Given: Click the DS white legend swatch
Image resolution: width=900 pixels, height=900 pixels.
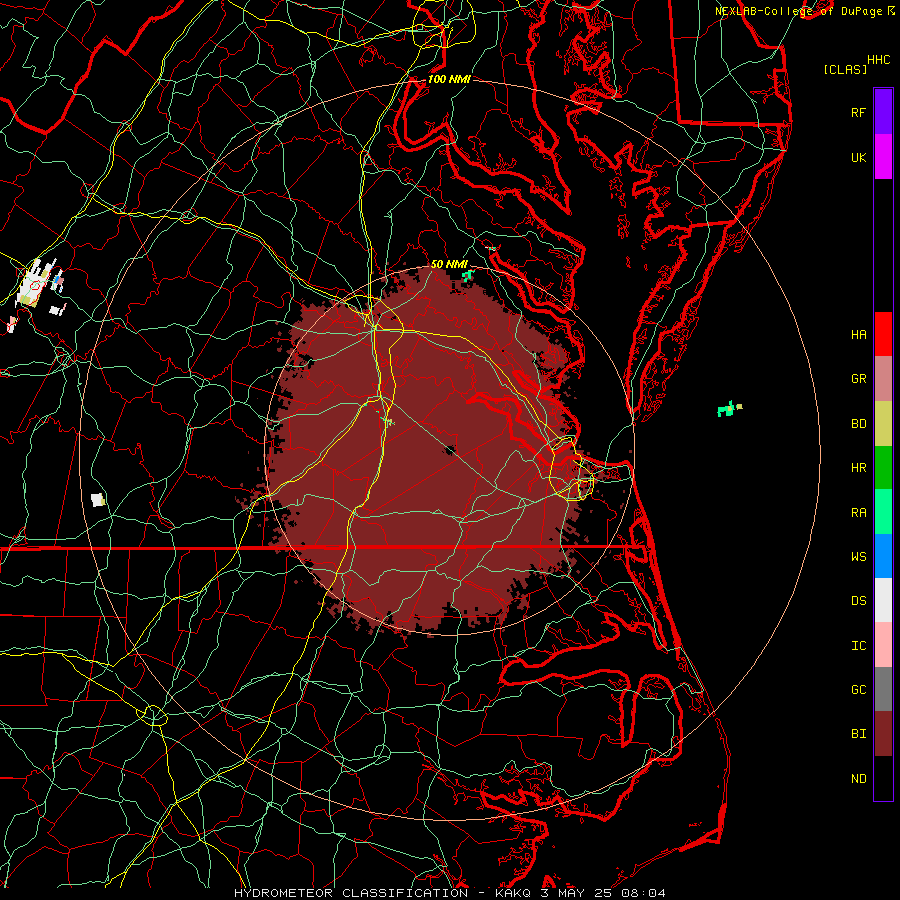Looking at the screenshot, I should 883,600.
